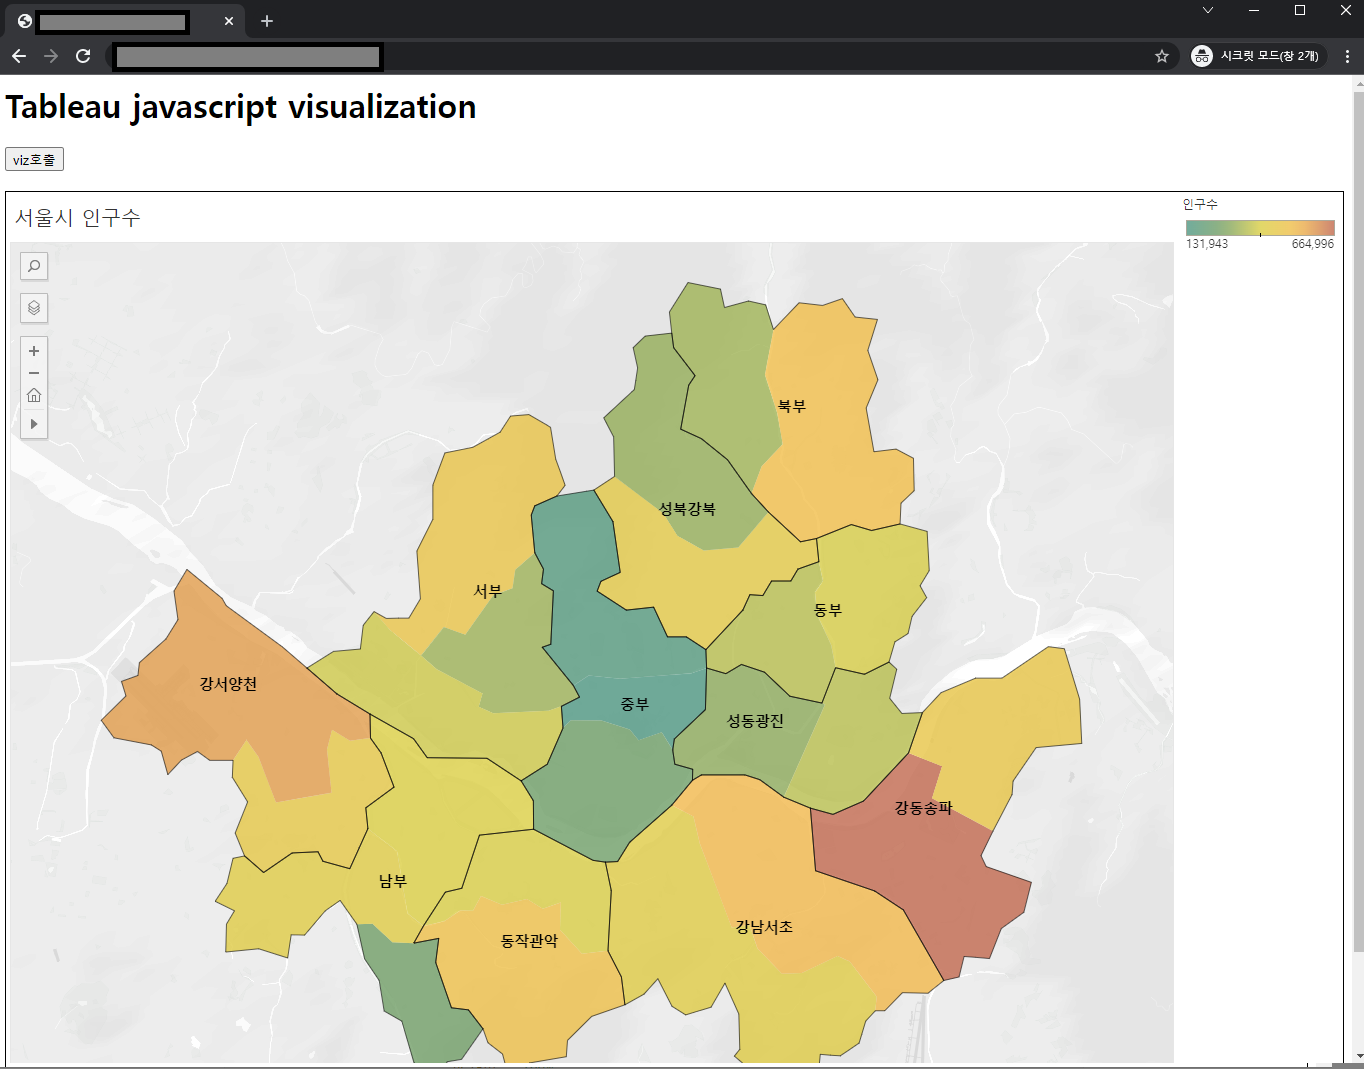Click the legend minimum value 131,943
Image resolution: width=1364 pixels, height=1069 pixels.
(1207, 244)
